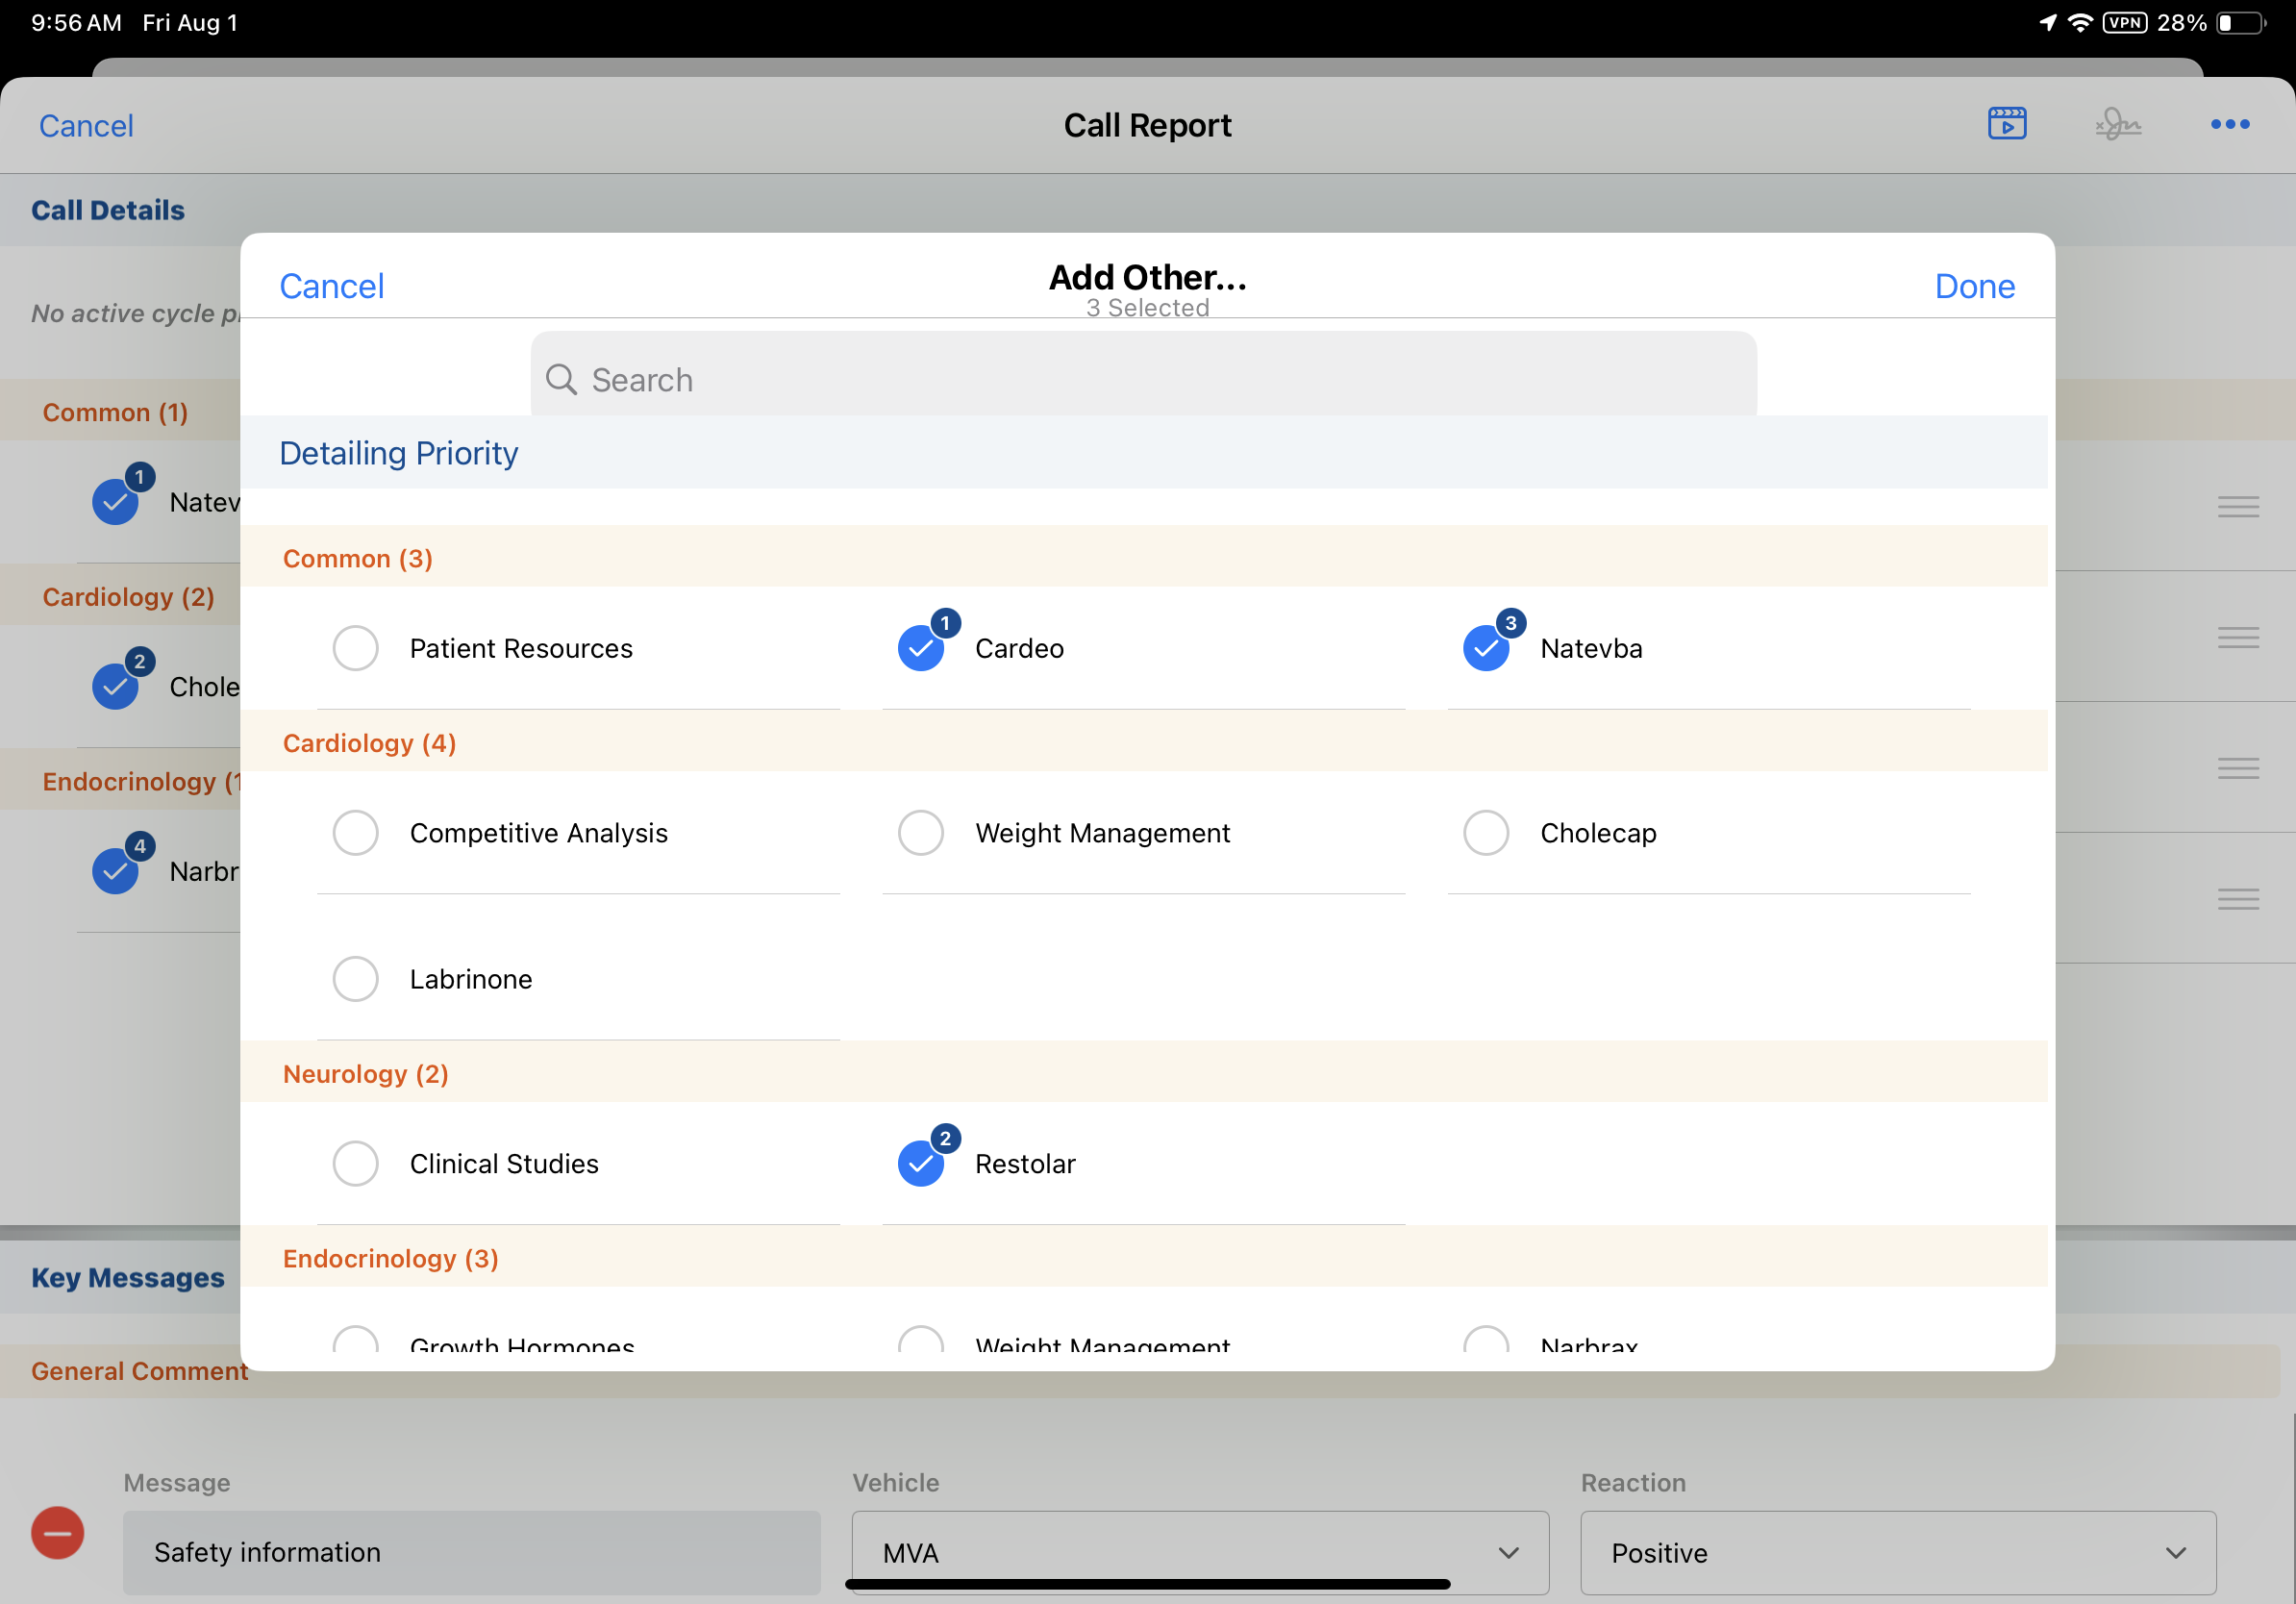2296x1604 pixels.
Task: Deselect the Cardeo checkmark
Action: (921, 648)
